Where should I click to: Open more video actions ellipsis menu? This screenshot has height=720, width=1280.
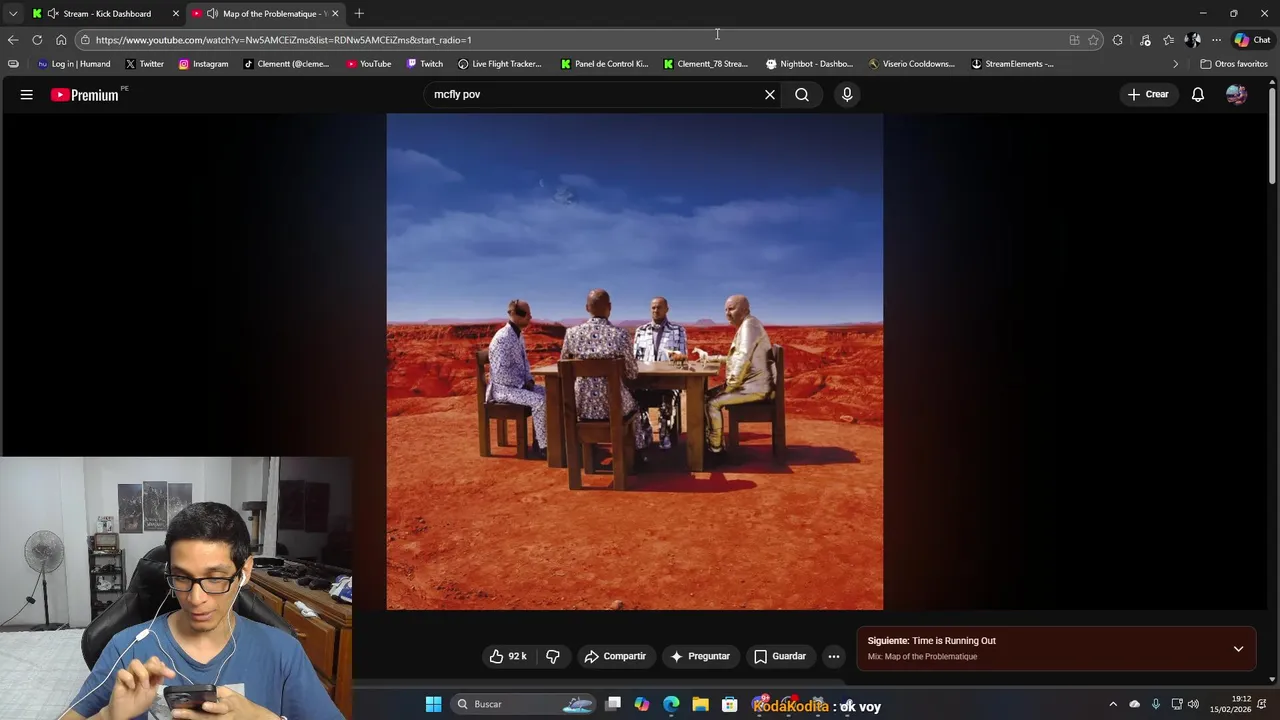coord(834,656)
